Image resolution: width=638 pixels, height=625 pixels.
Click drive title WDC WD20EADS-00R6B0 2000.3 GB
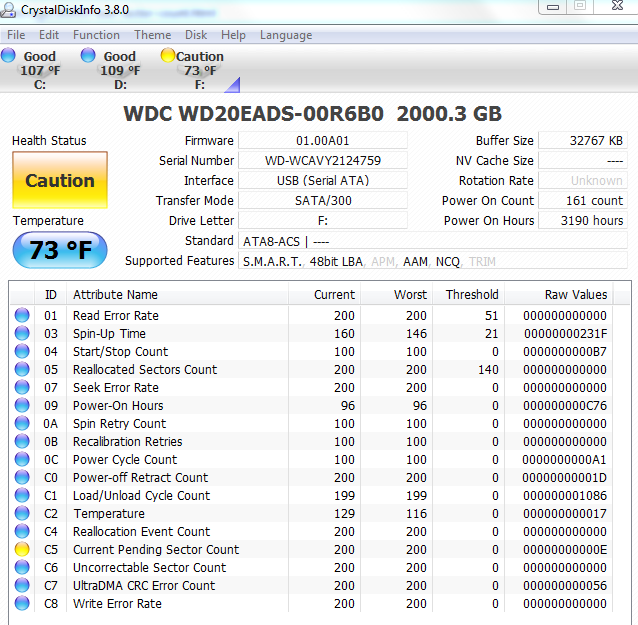pyautogui.click(x=312, y=114)
